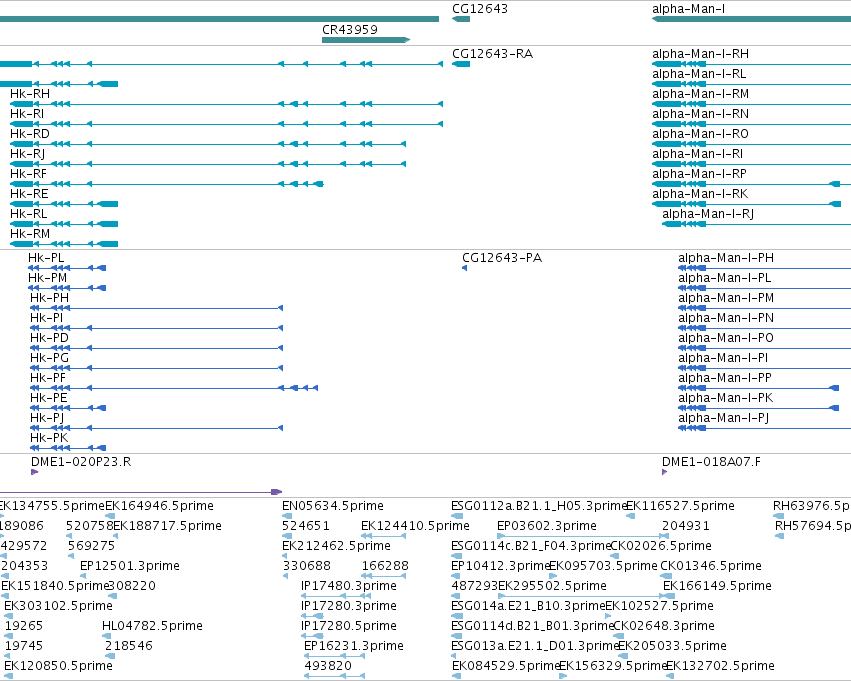This screenshot has width=851, height=681.
Task: Click the CG12643-PA CDS label
Action: pos(502,258)
